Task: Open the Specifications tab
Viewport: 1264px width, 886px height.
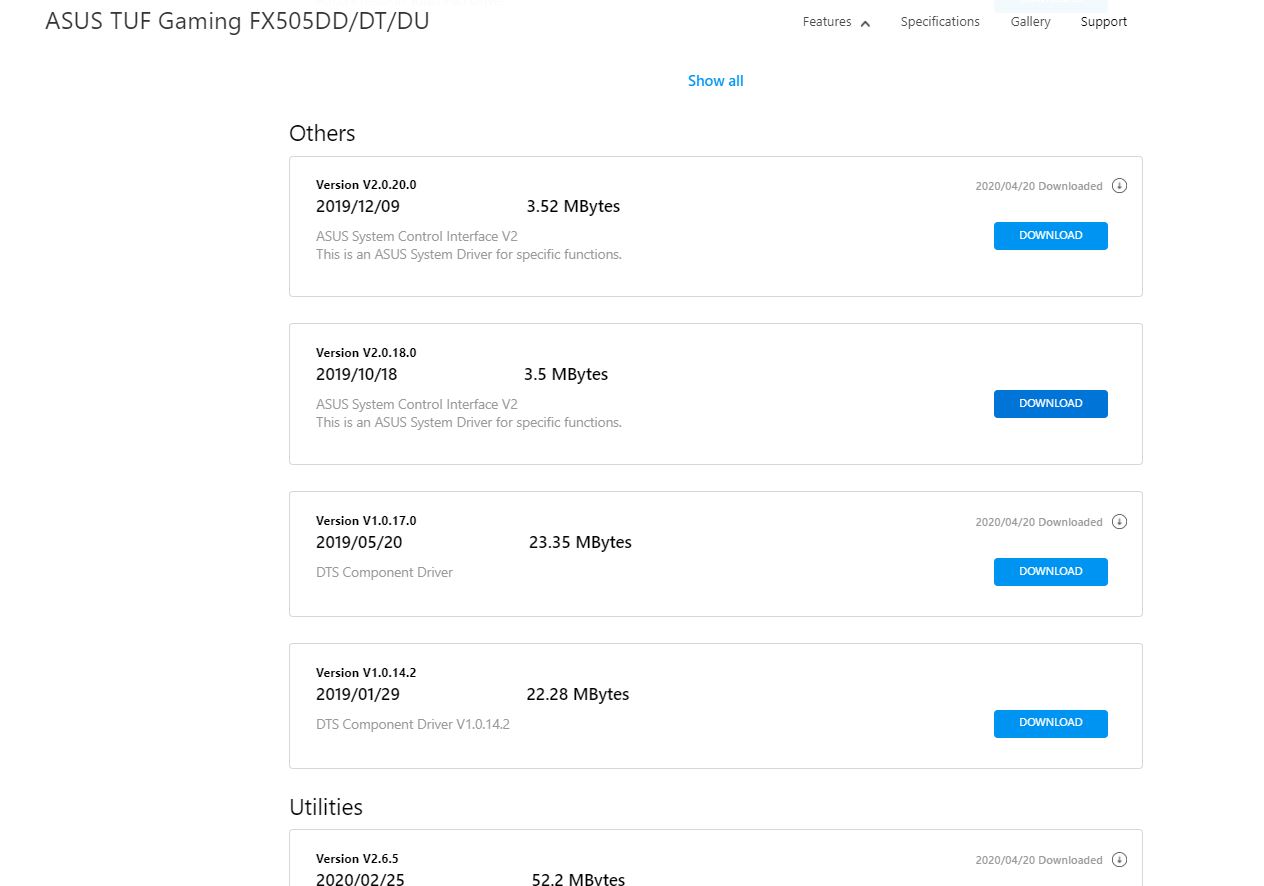Action: pos(940,22)
